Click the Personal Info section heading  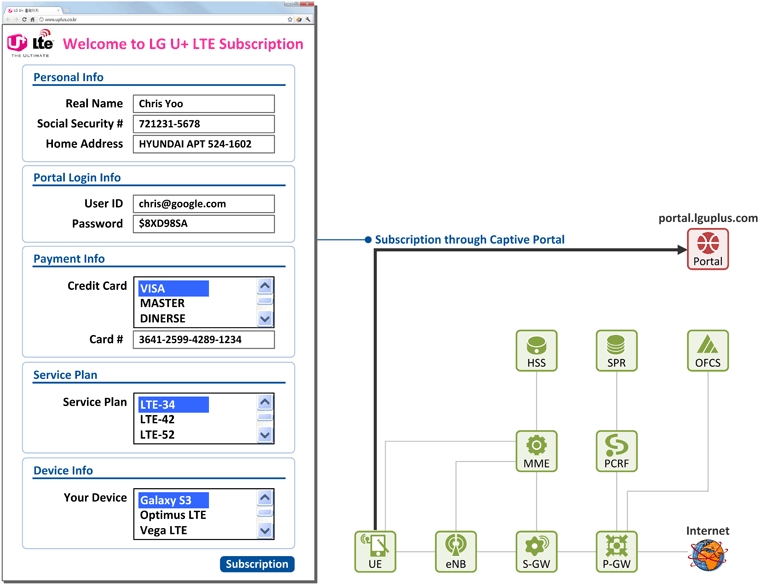68,78
